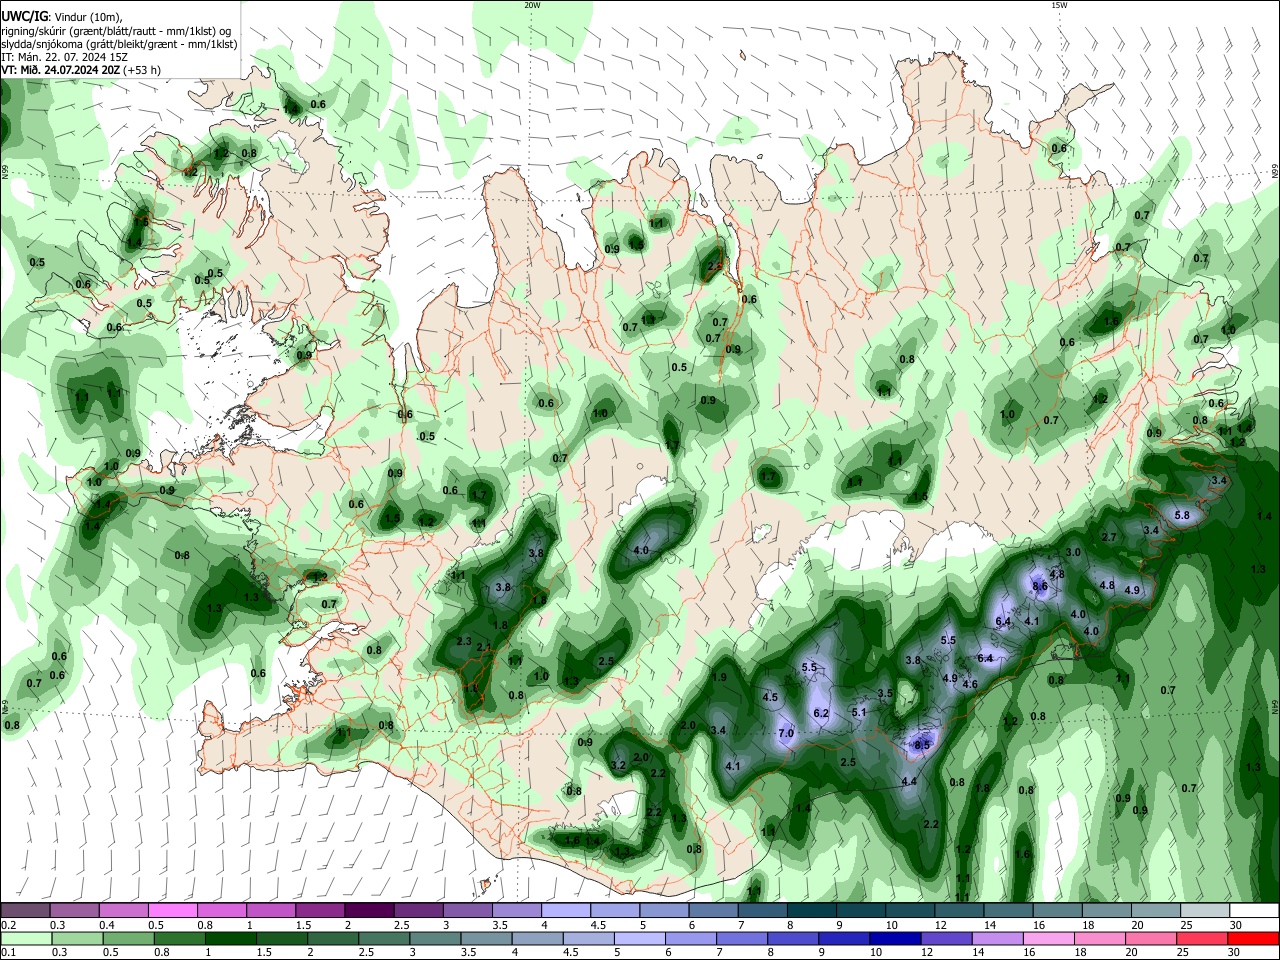The width and height of the screenshot is (1280, 960).
Task: Select the palest green swatch after 0.1, lower scale
Action: tap(25, 939)
